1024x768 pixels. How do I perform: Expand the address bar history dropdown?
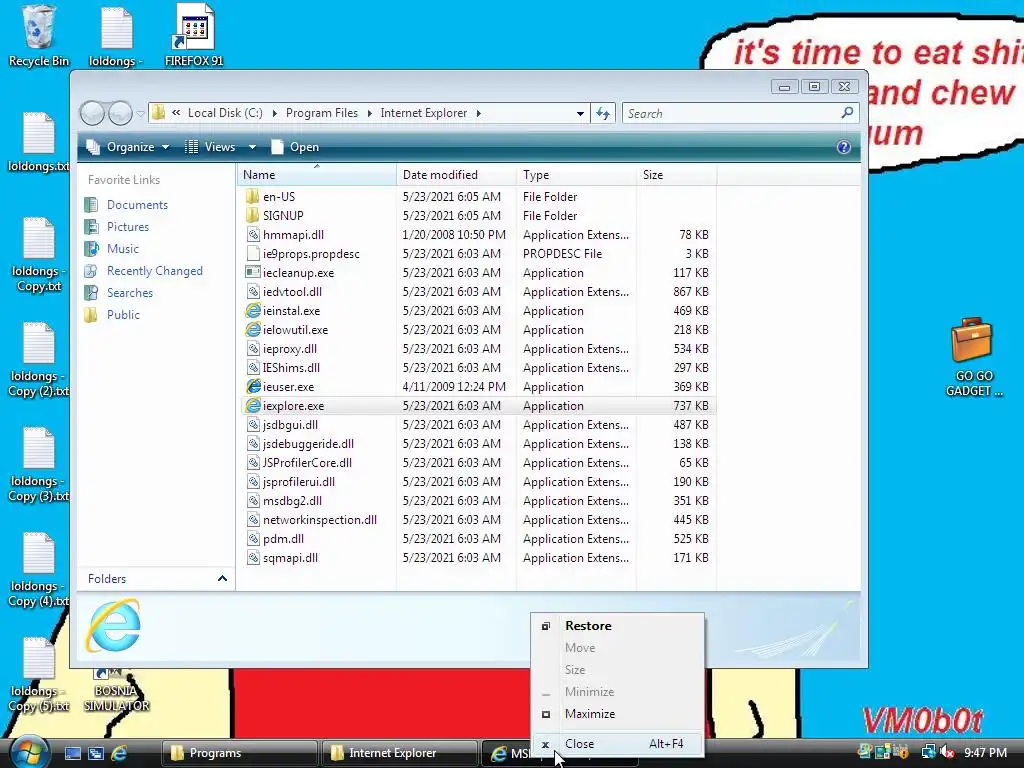(x=580, y=114)
